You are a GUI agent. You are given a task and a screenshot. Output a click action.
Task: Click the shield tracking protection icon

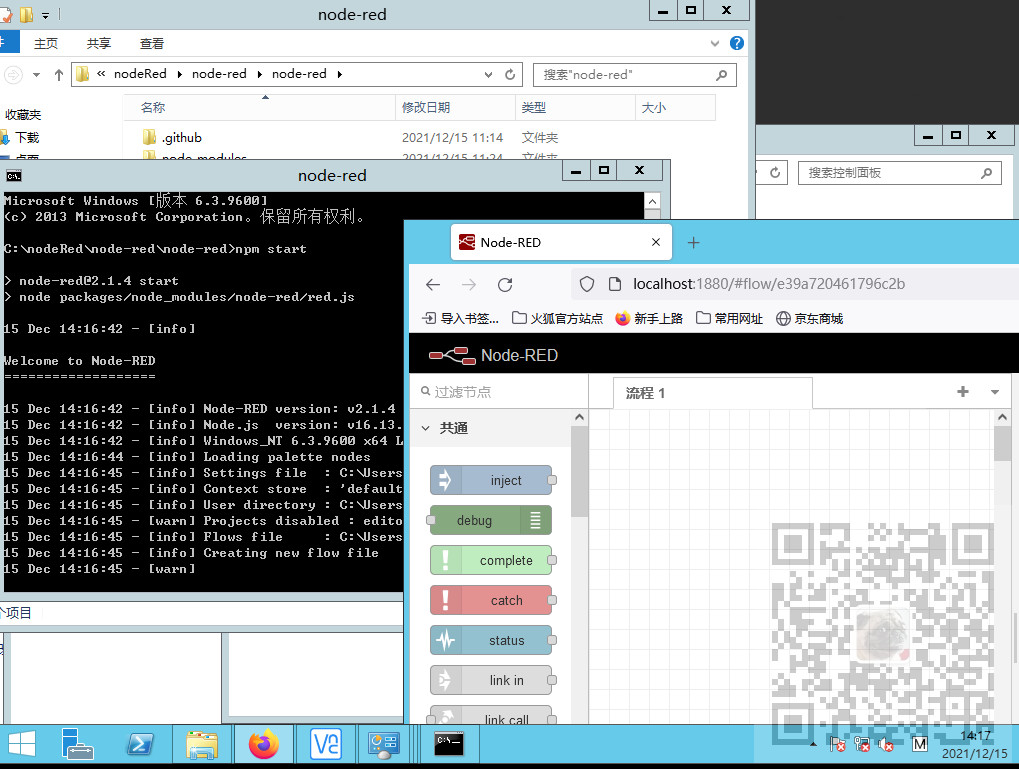587,284
